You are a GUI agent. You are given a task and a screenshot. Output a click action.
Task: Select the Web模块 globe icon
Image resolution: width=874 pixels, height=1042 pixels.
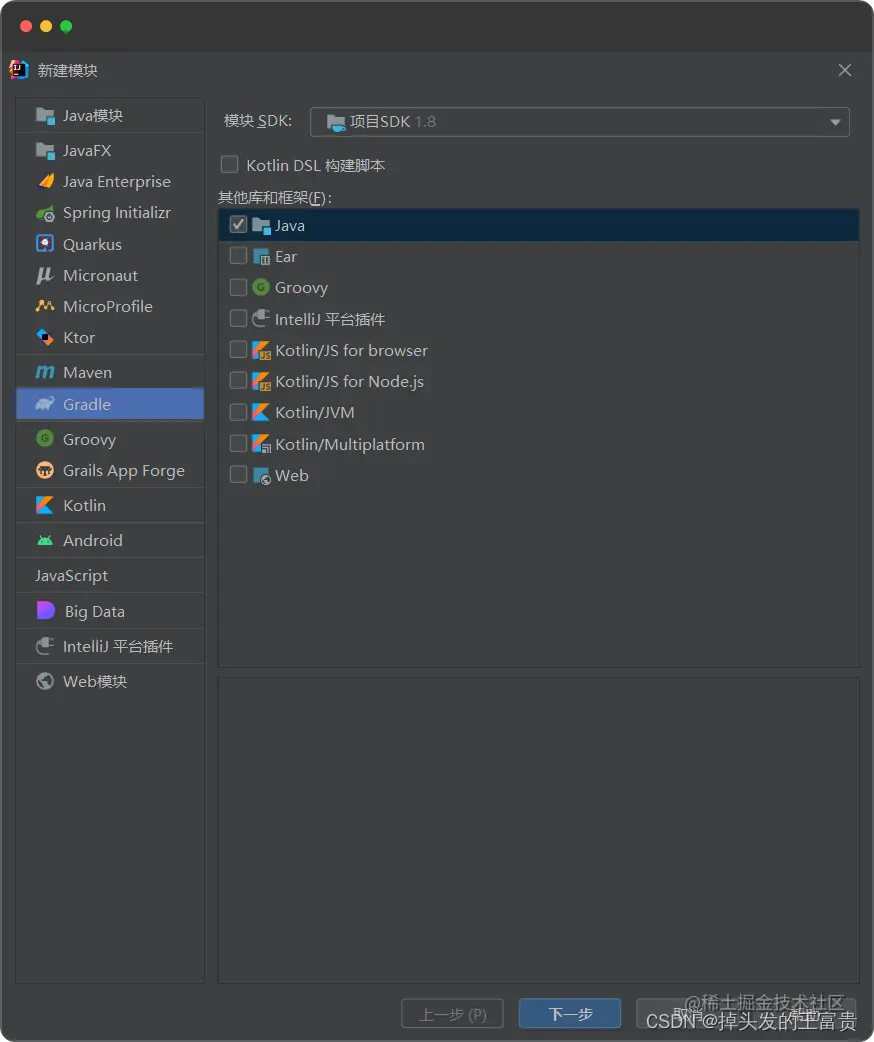point(45,681)
